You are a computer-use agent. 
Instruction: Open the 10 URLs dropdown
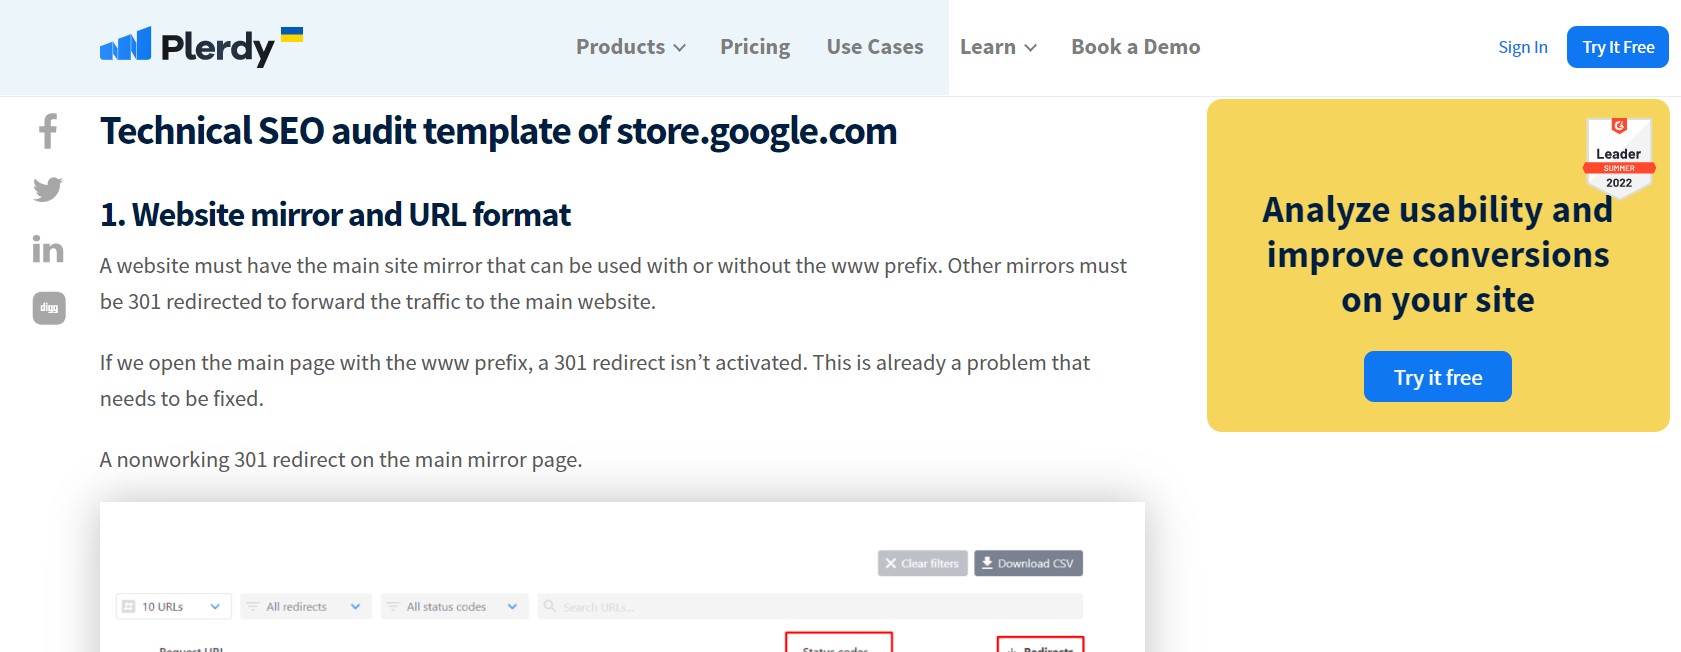pos(174,606)
